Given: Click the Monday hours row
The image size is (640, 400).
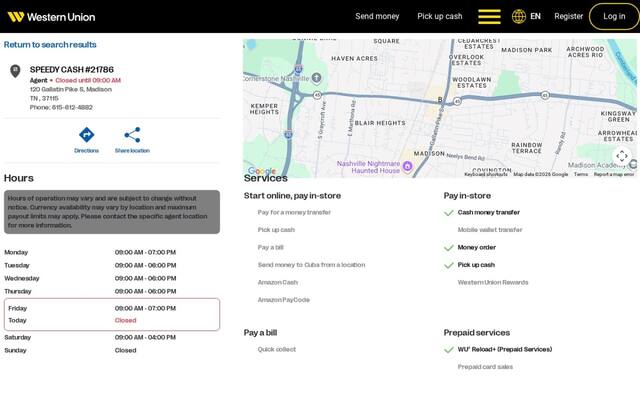Looking at the screenshot, I should pyautogui.click(x=112, y=252).
